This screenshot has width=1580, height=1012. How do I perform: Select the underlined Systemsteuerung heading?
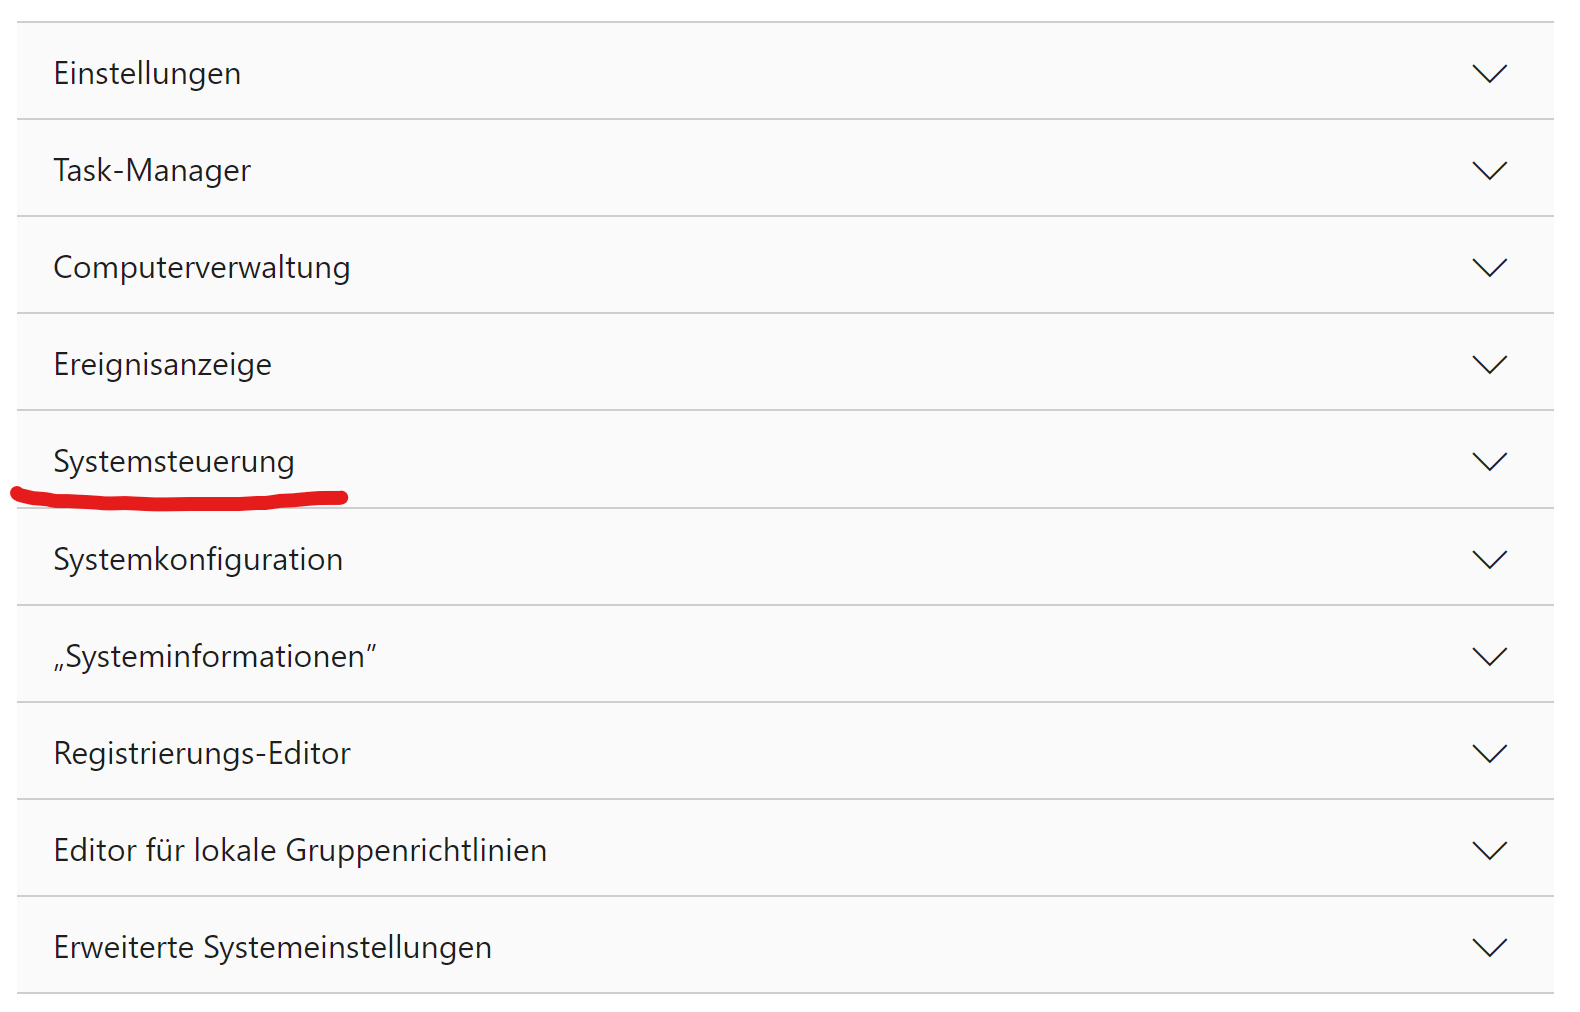pos(174,462)
